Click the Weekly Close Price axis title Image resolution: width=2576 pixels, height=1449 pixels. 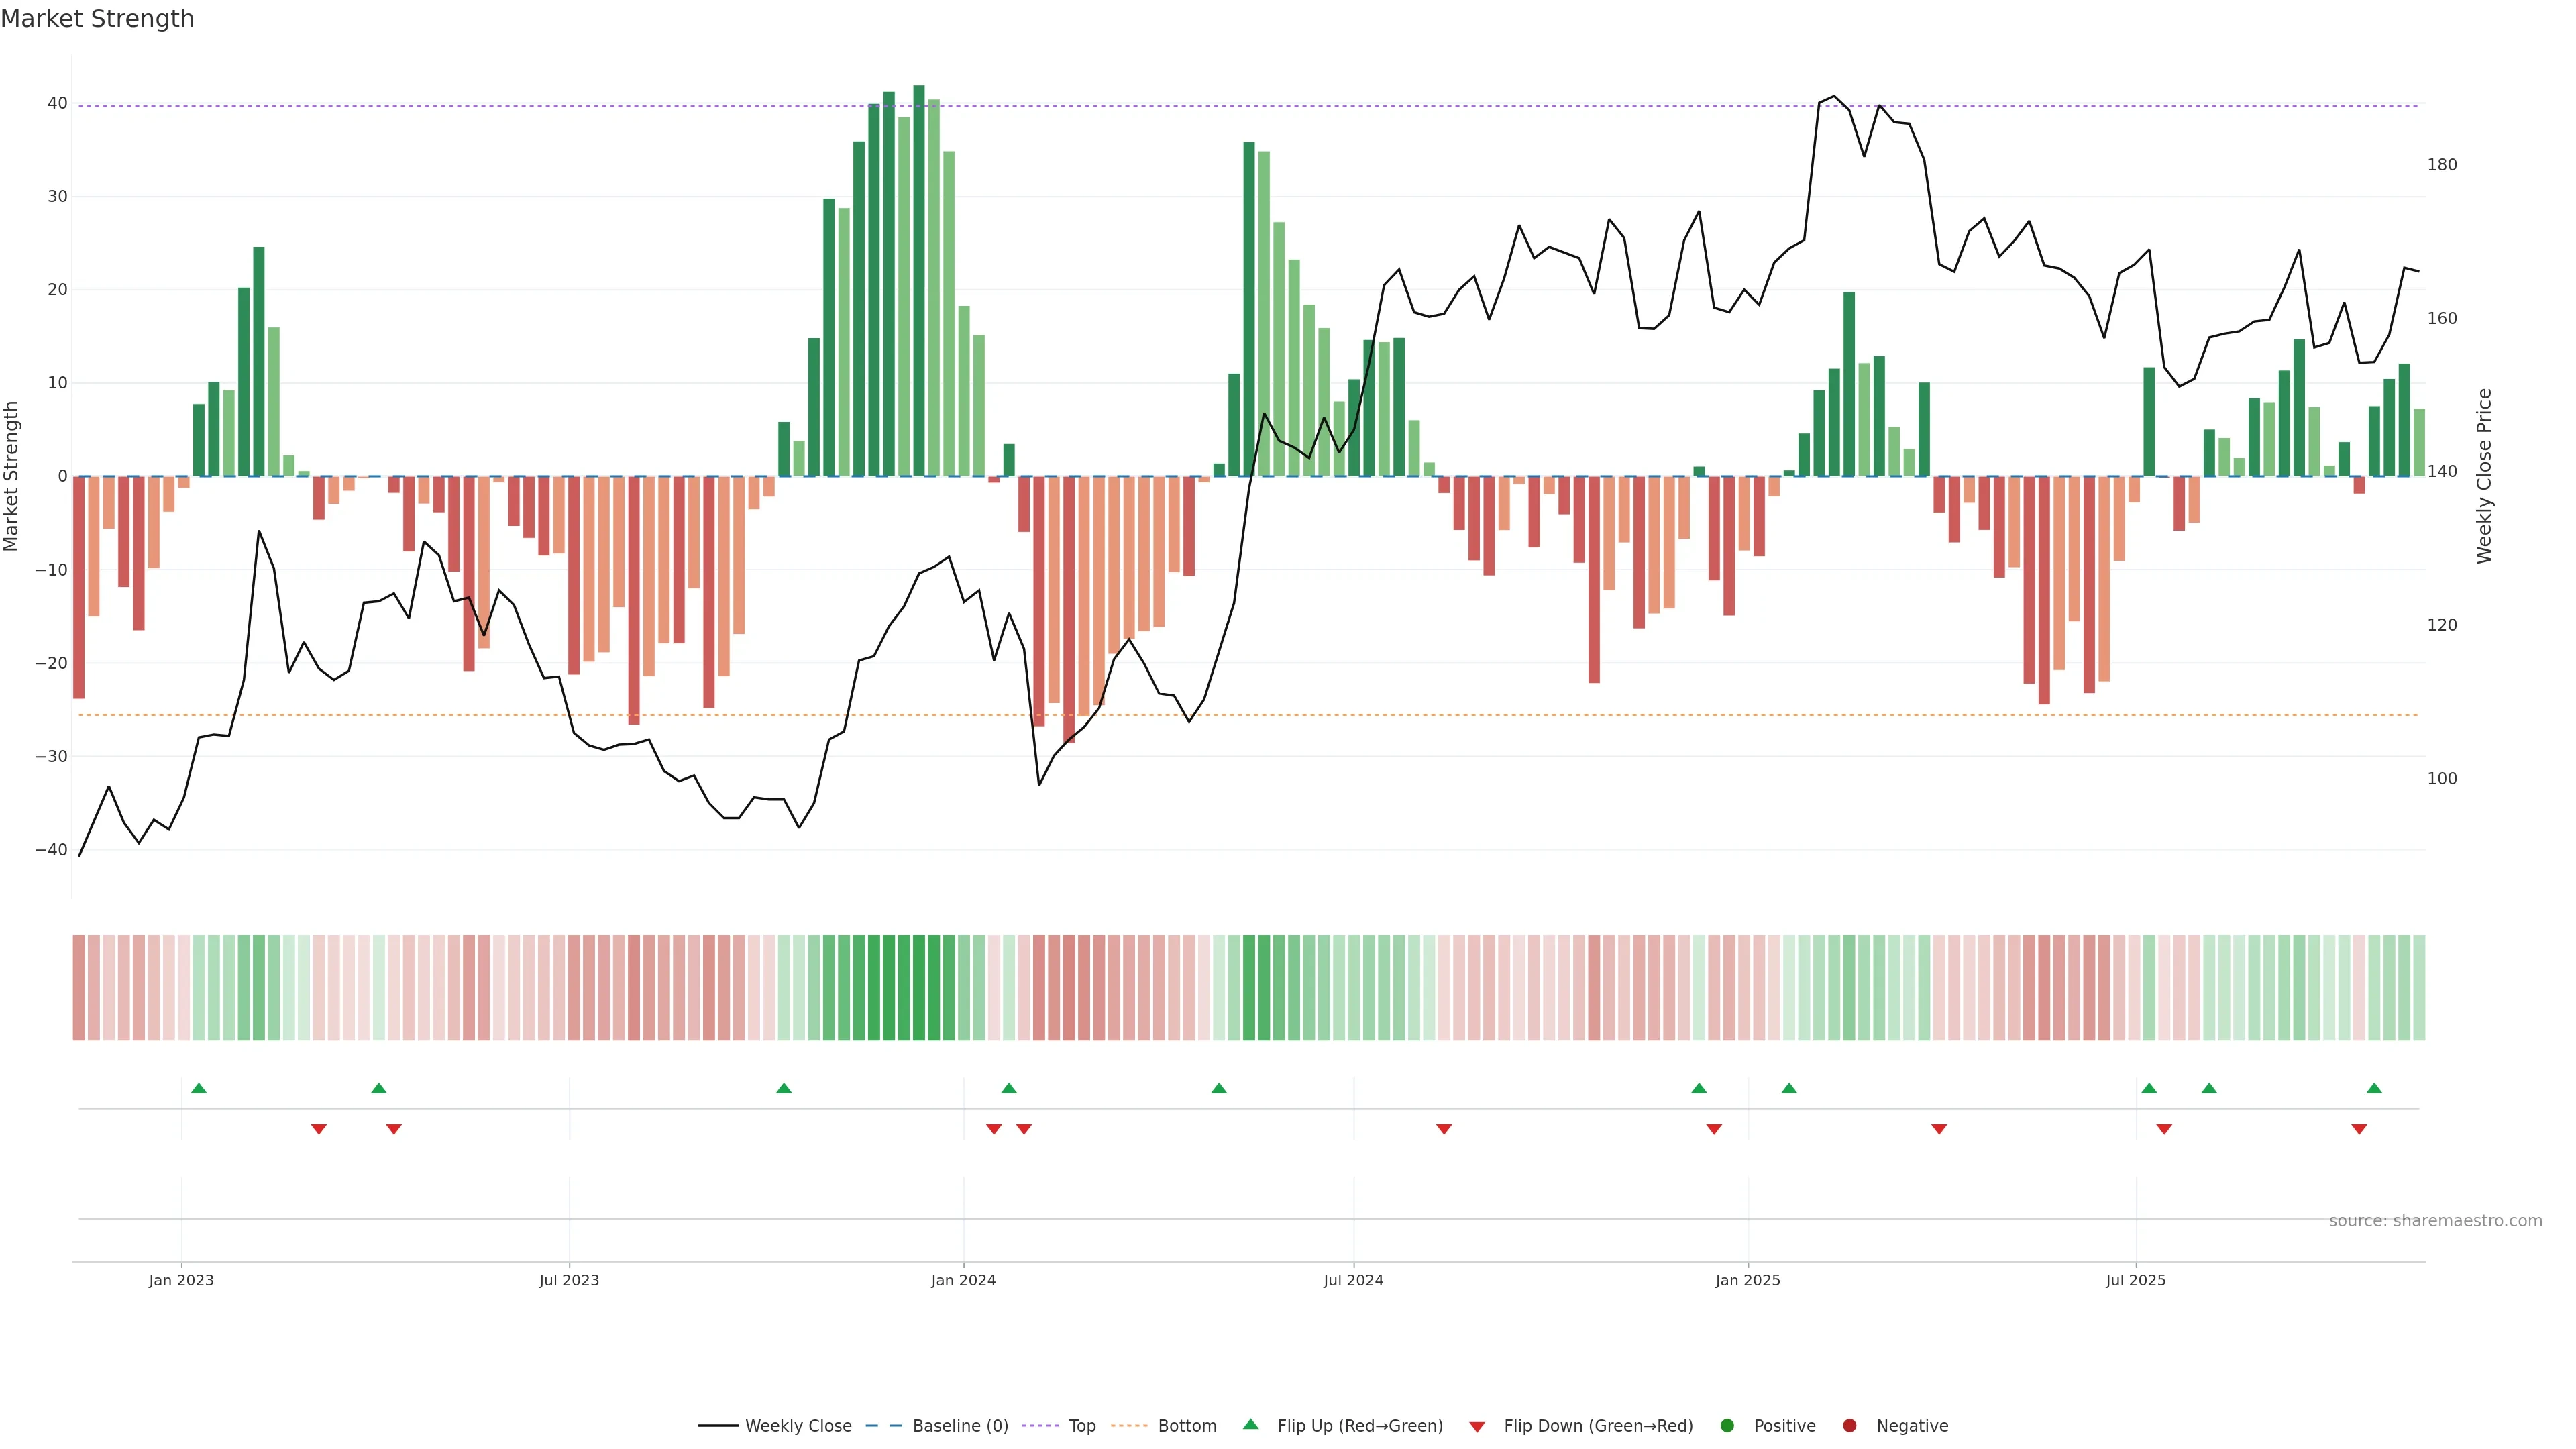[2484, 476]
